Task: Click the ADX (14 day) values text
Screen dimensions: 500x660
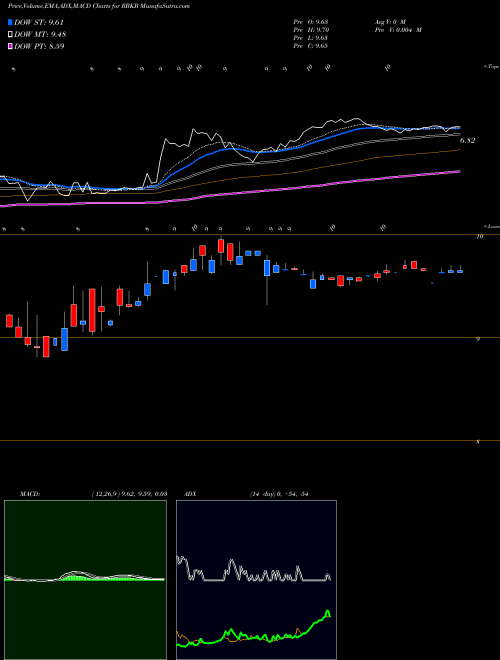Action: [x=279, y=494]
